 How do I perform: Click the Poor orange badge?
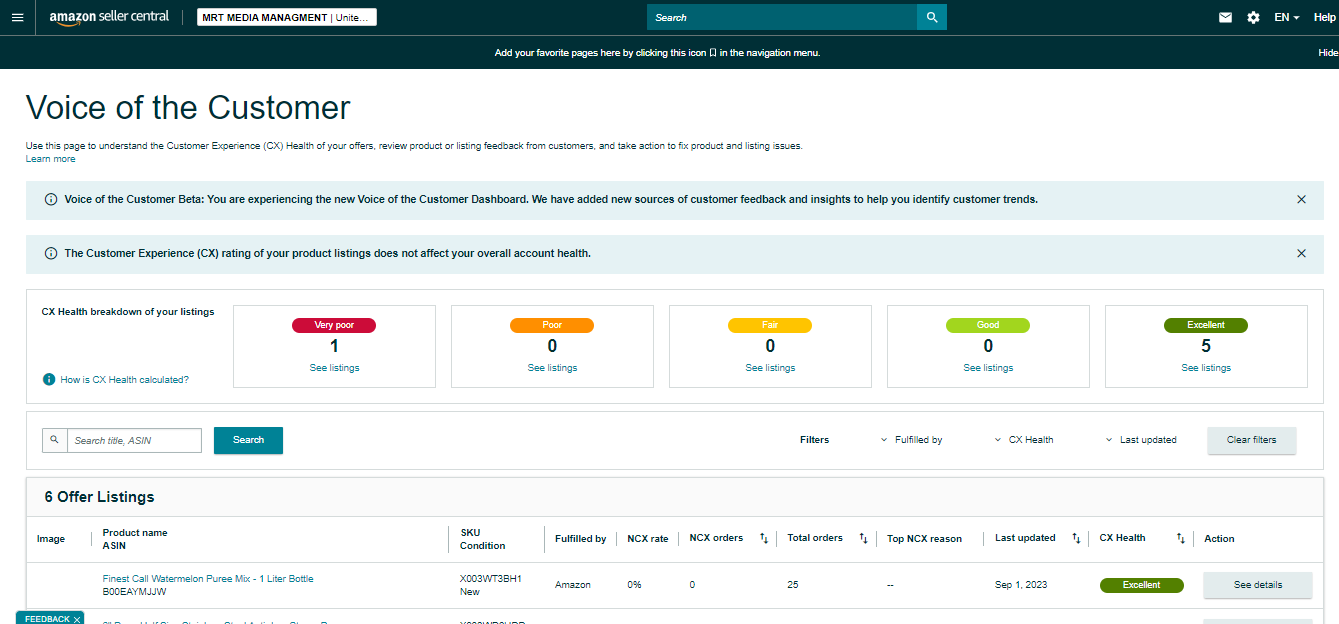(552, 325)
